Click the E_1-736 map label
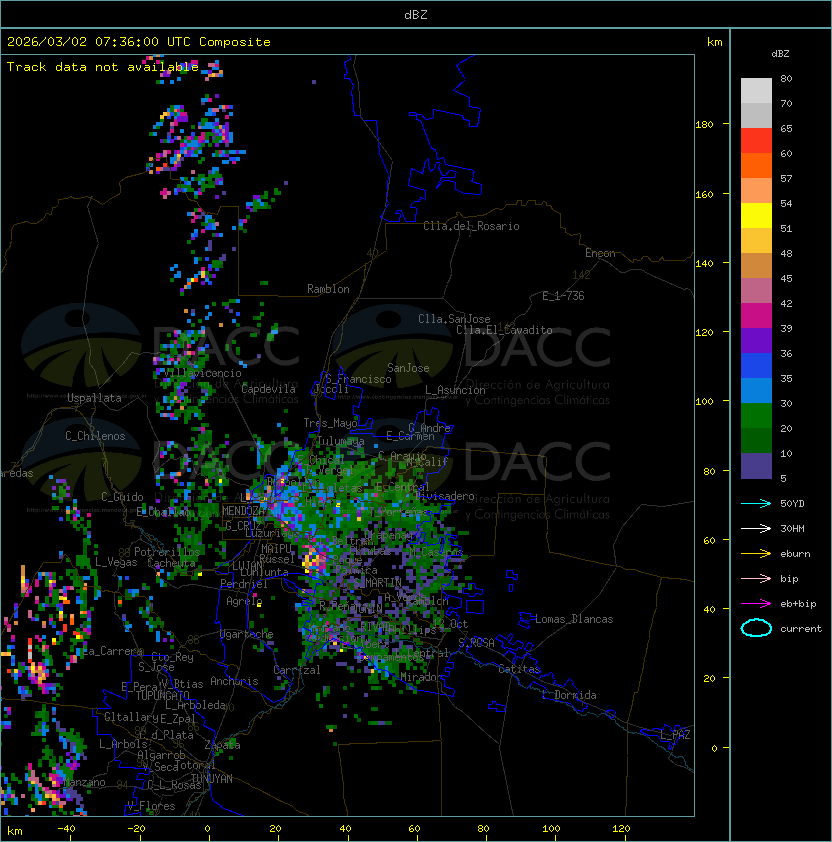 (563, 296)
